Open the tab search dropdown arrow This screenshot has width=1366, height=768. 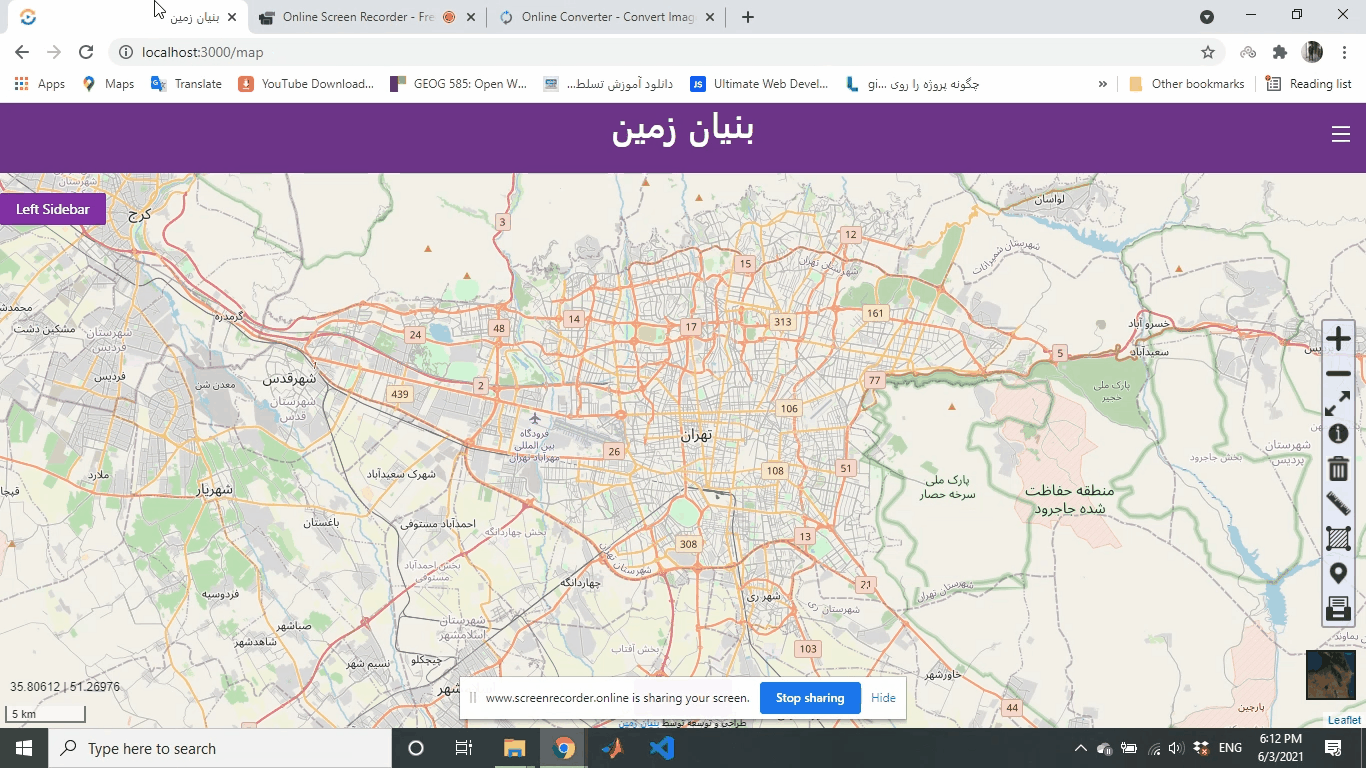(x=1207, y=17)
